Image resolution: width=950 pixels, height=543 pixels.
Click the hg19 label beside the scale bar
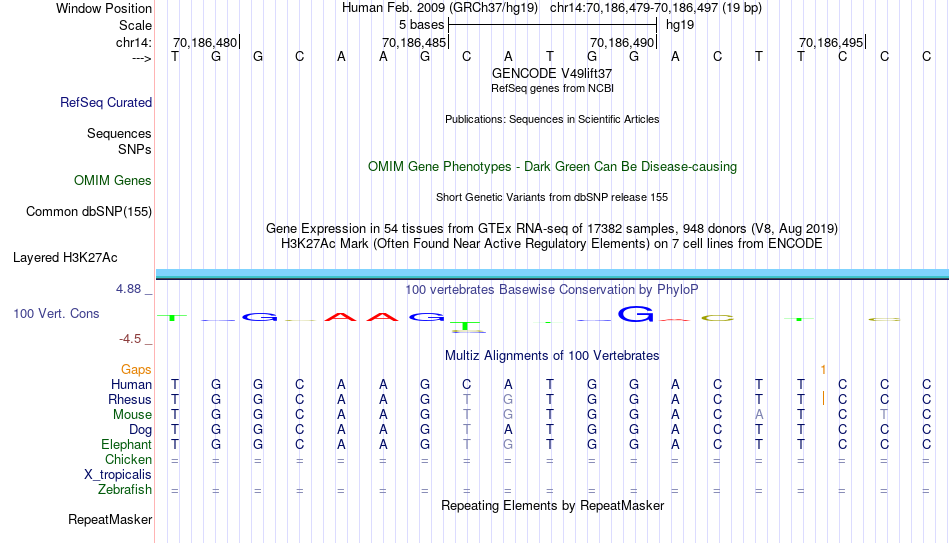(x=680, y=25)
